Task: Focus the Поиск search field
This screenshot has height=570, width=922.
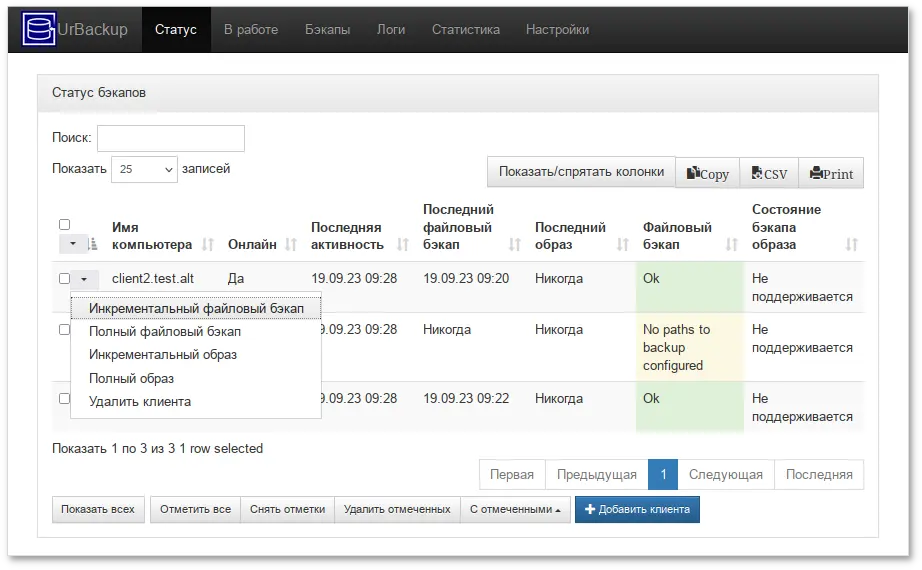Action: tap(171, 138)
